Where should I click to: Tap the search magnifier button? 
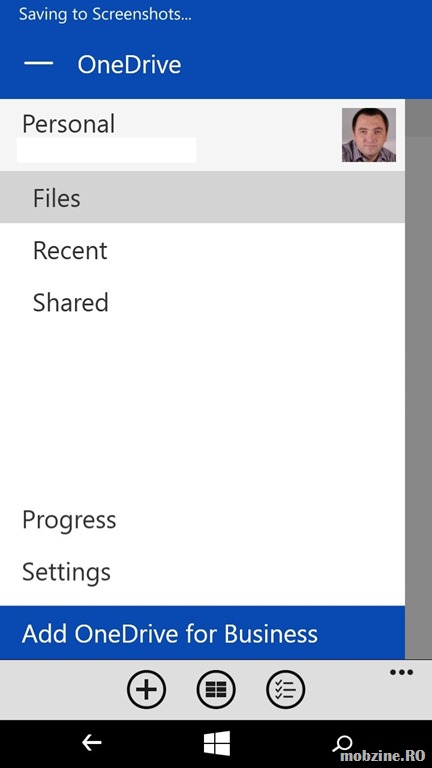pos(342,744)
